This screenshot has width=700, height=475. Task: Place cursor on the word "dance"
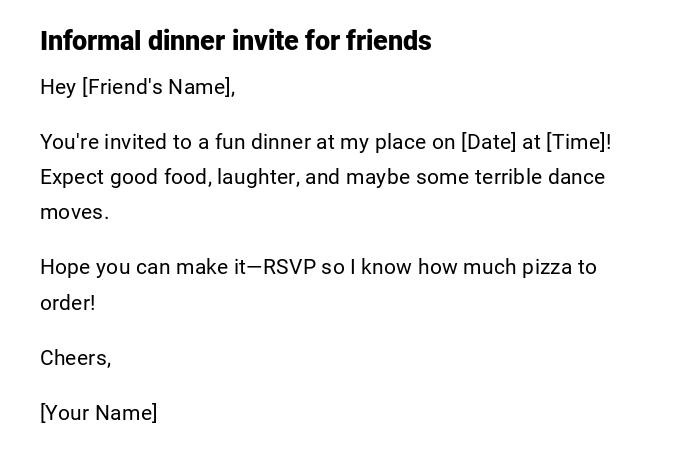tap(580, 177)
